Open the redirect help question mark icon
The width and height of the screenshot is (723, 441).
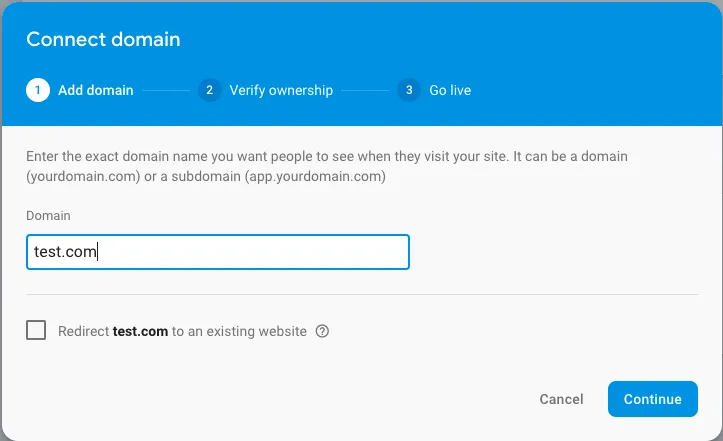tap(322, 331)
